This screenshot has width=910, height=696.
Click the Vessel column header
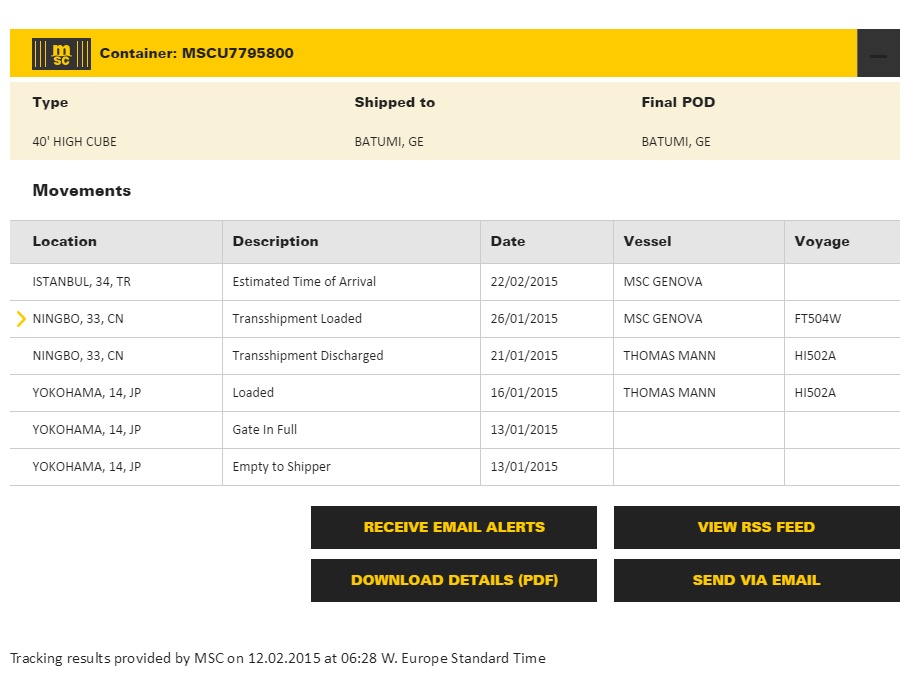click(x=648, y=242)
